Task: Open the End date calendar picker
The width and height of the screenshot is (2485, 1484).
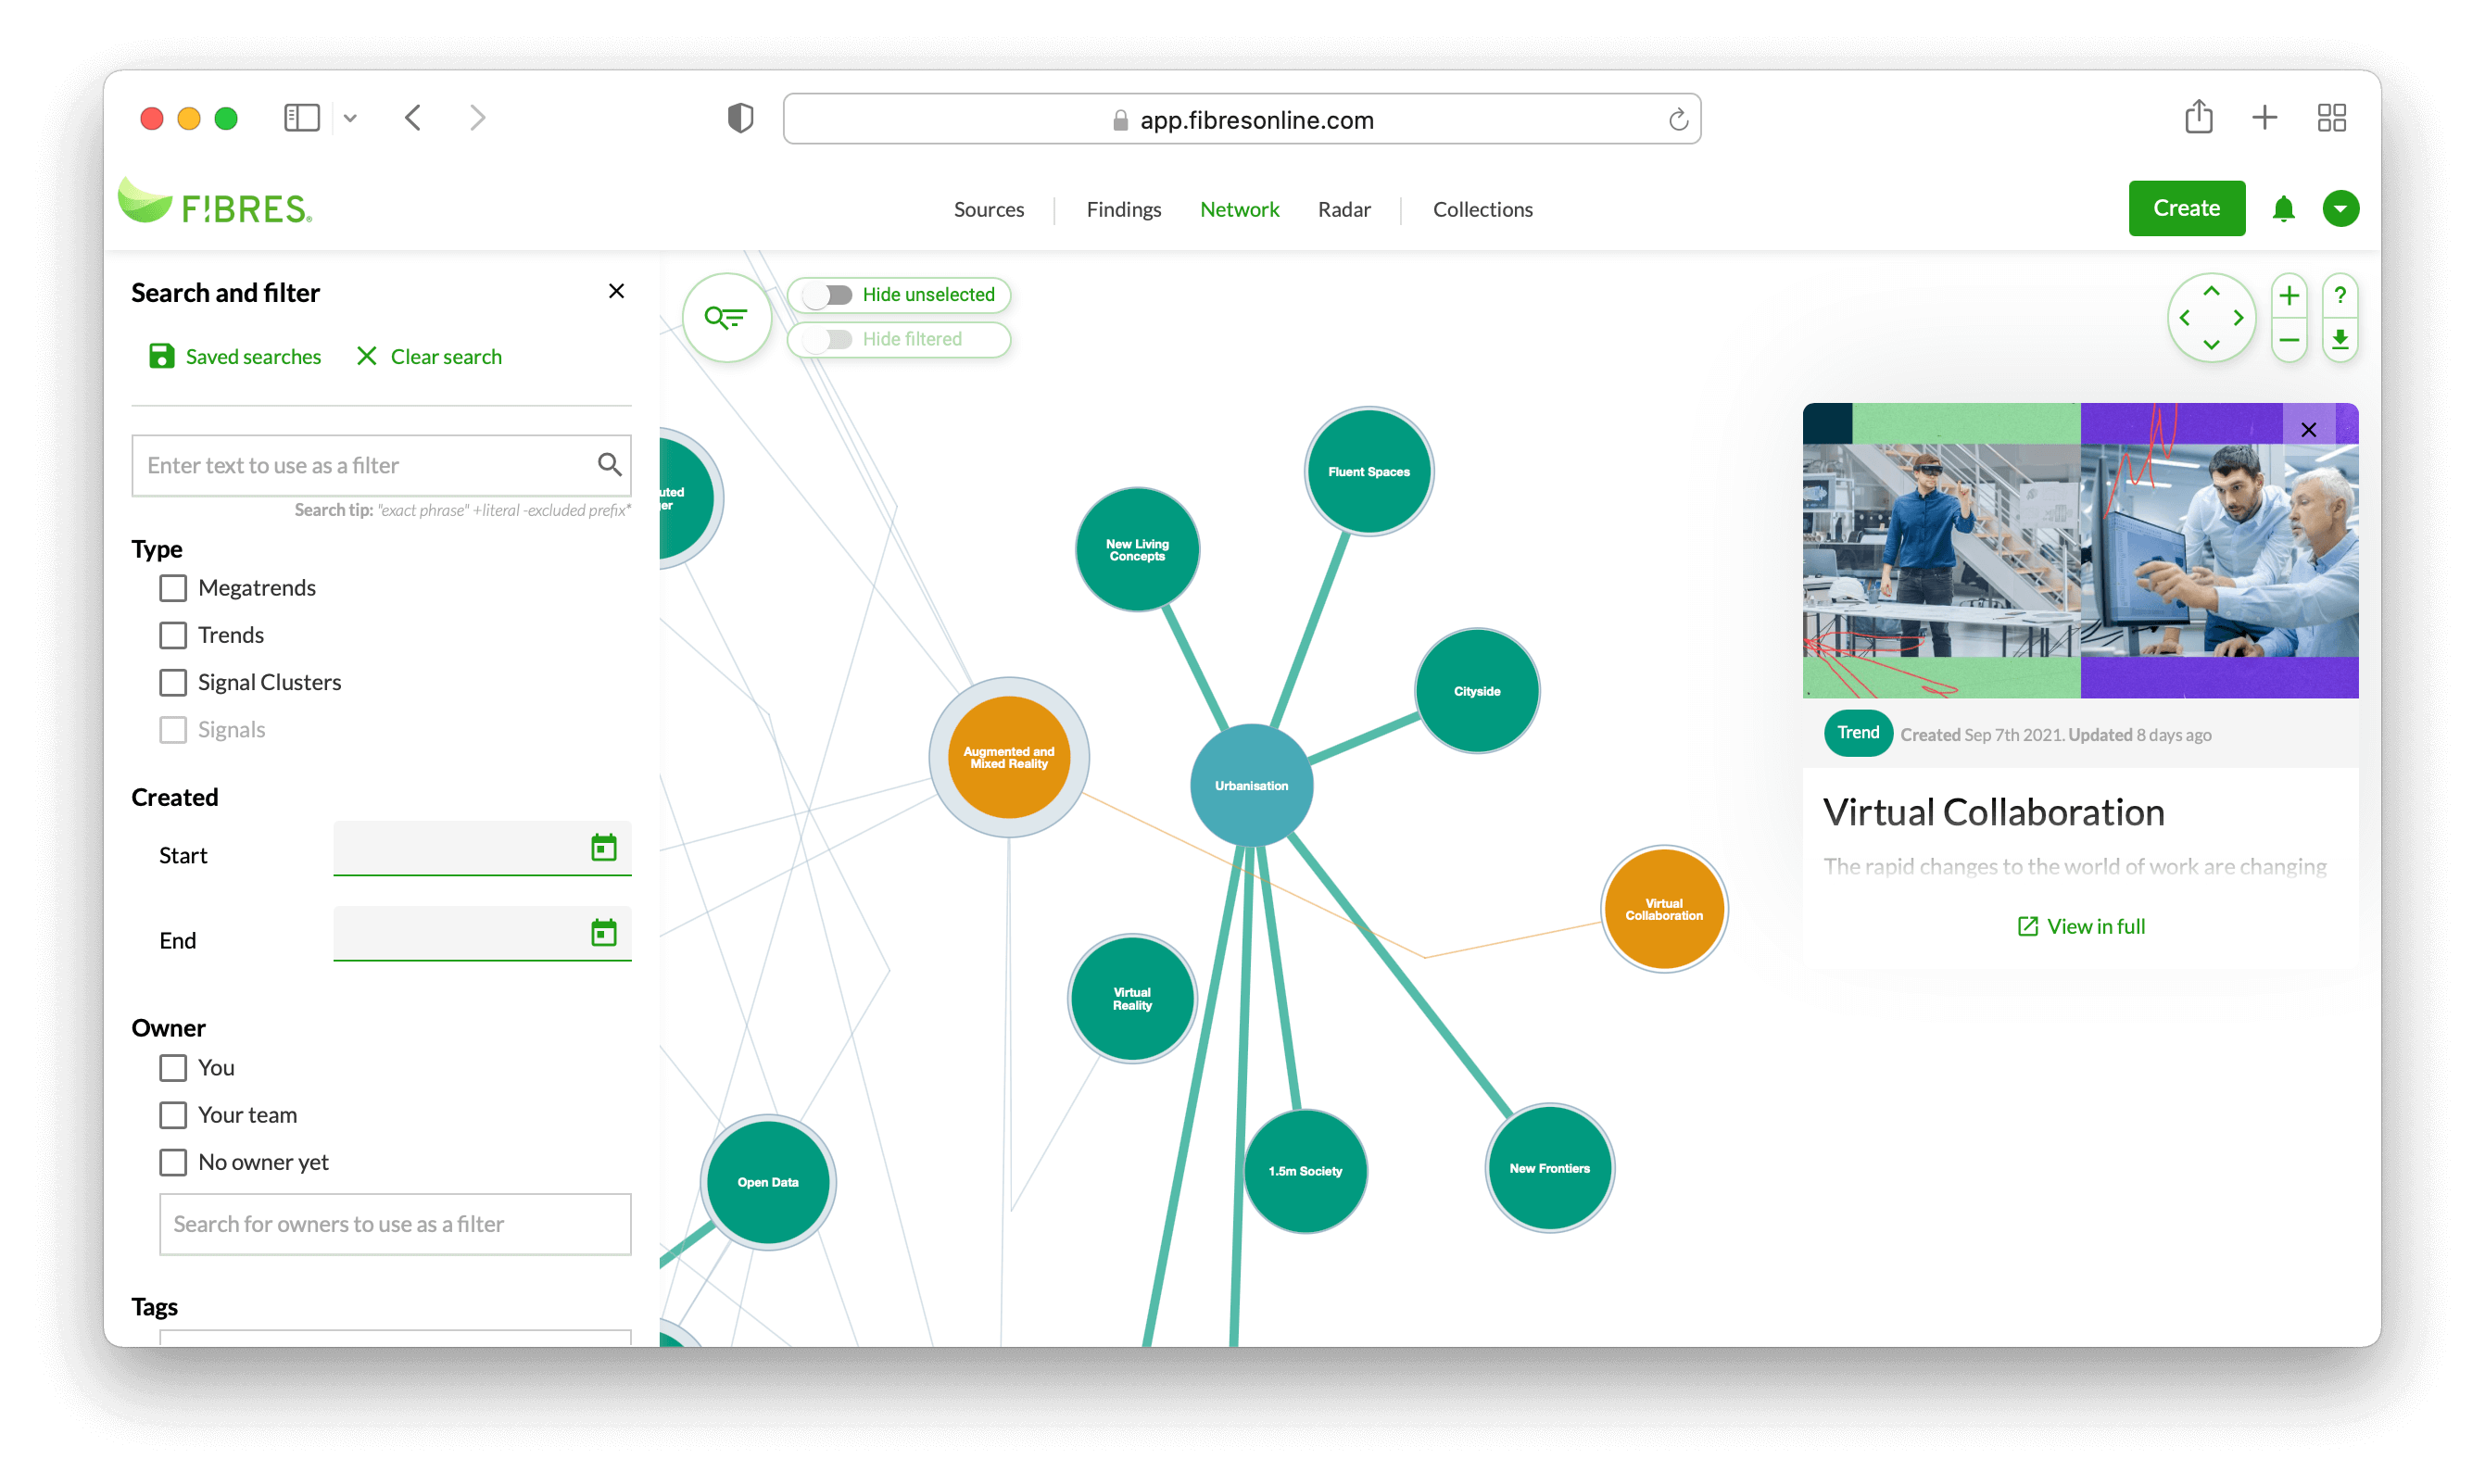Action: point(604,933)
